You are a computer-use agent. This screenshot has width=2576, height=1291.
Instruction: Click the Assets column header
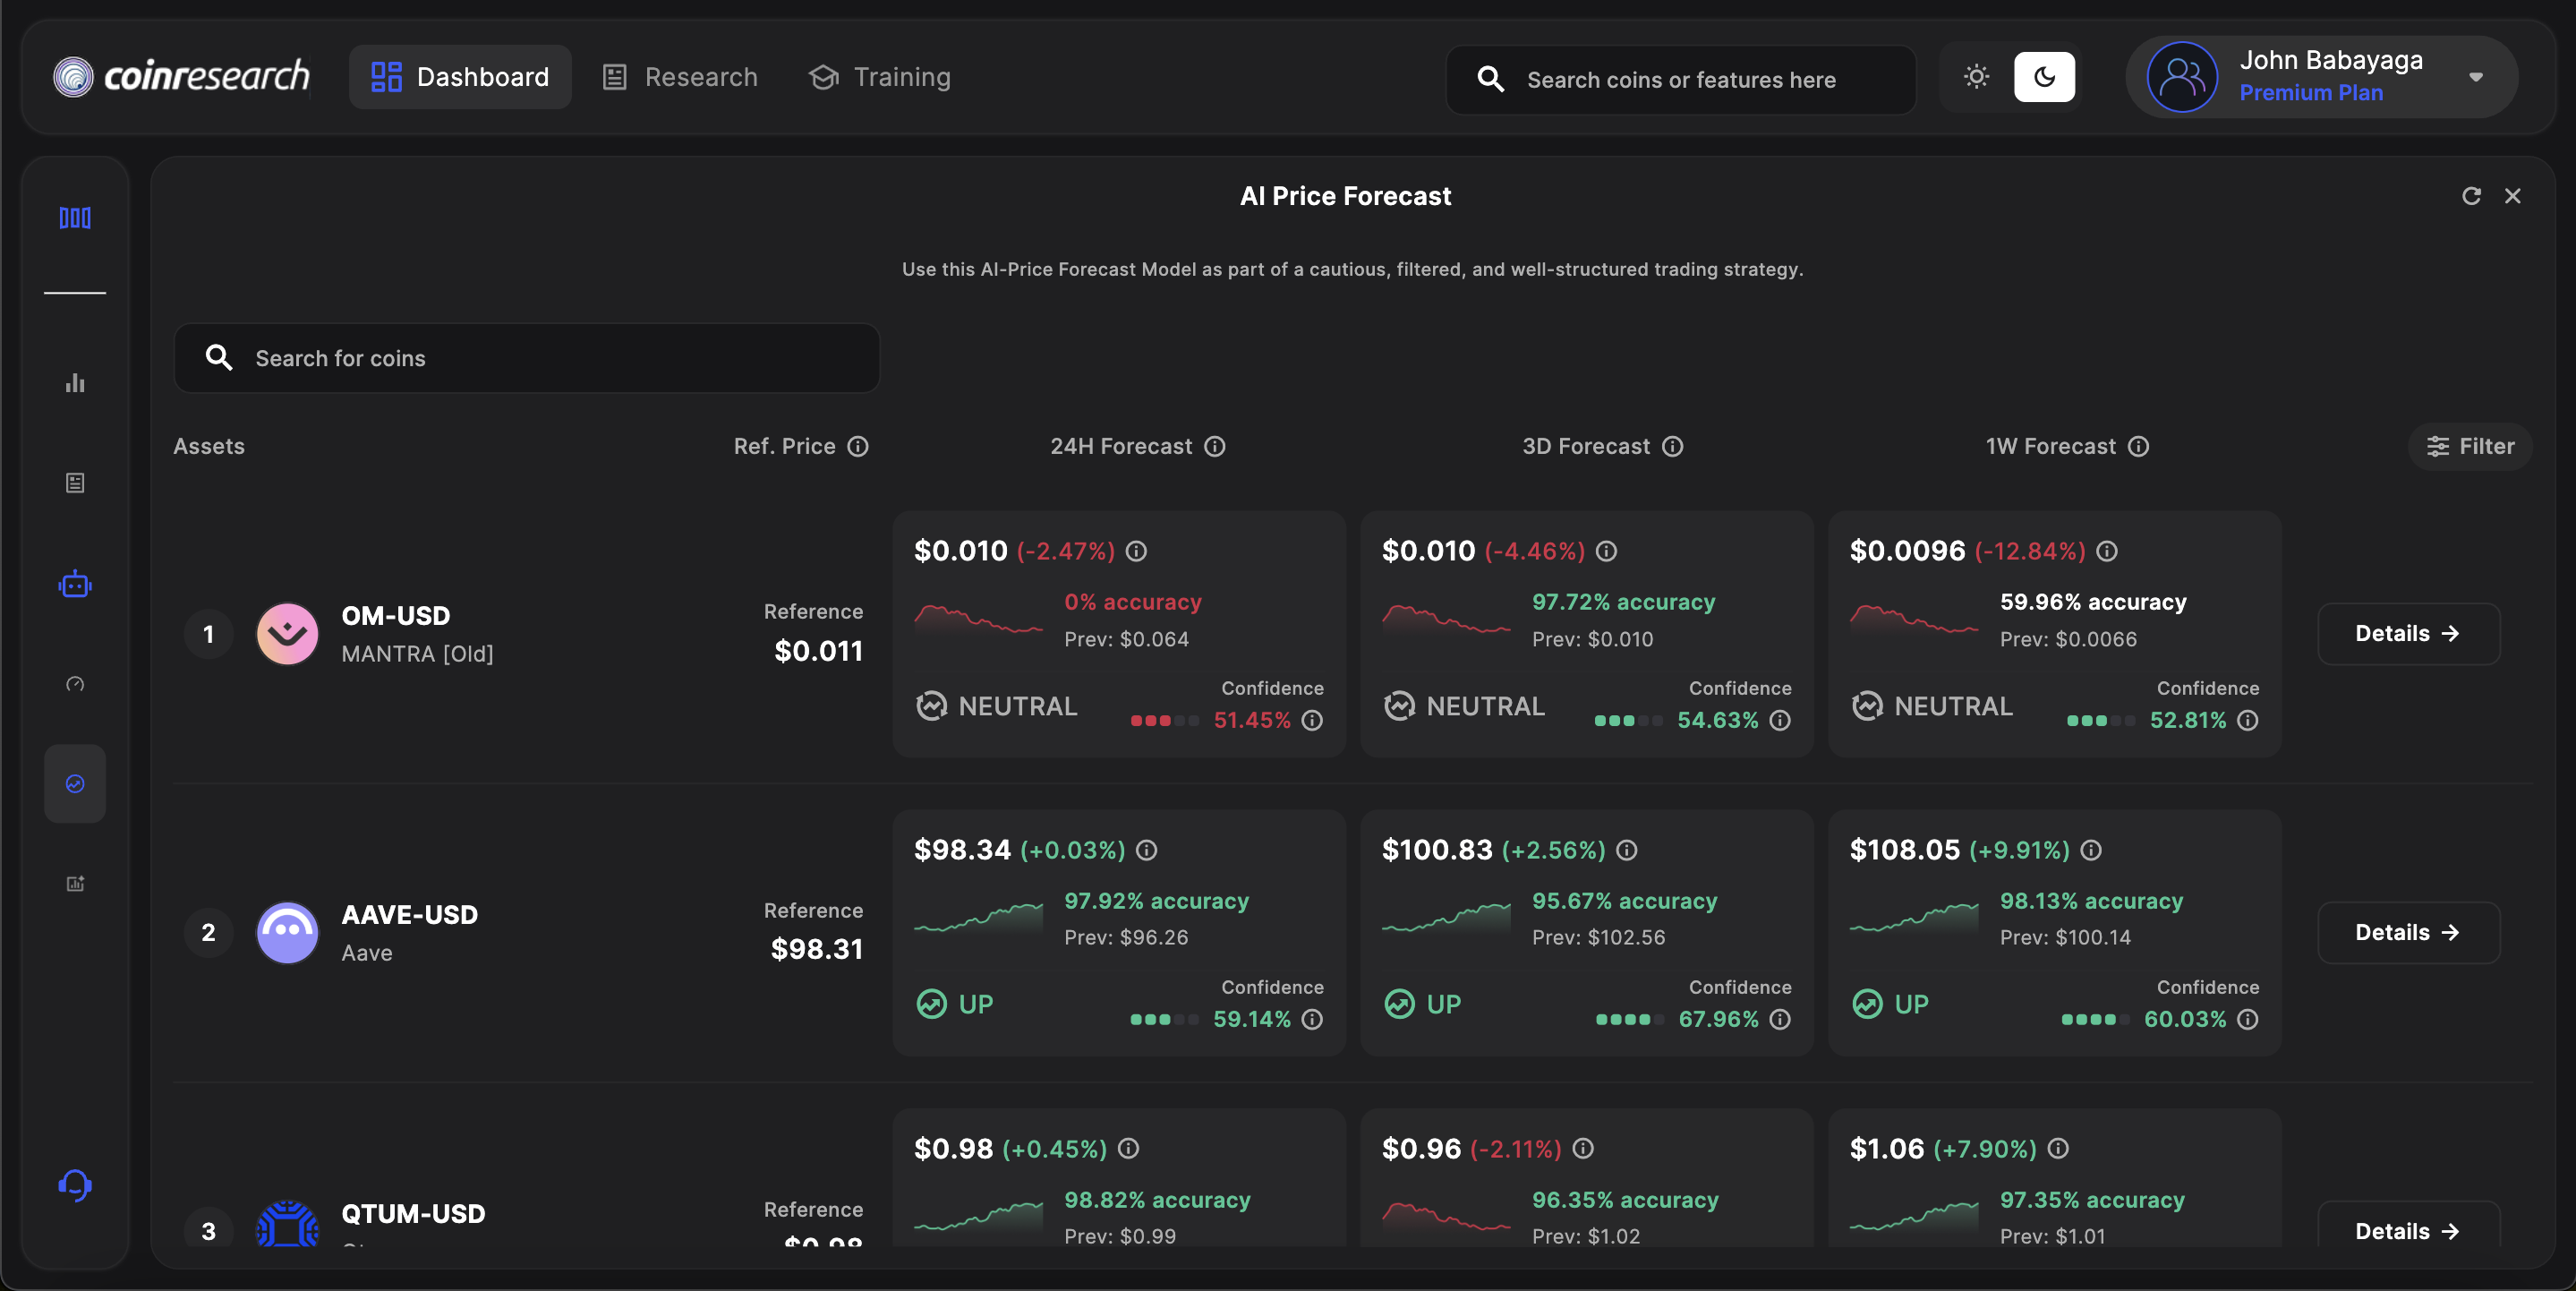pyautogui.click(x=209, y=446)
